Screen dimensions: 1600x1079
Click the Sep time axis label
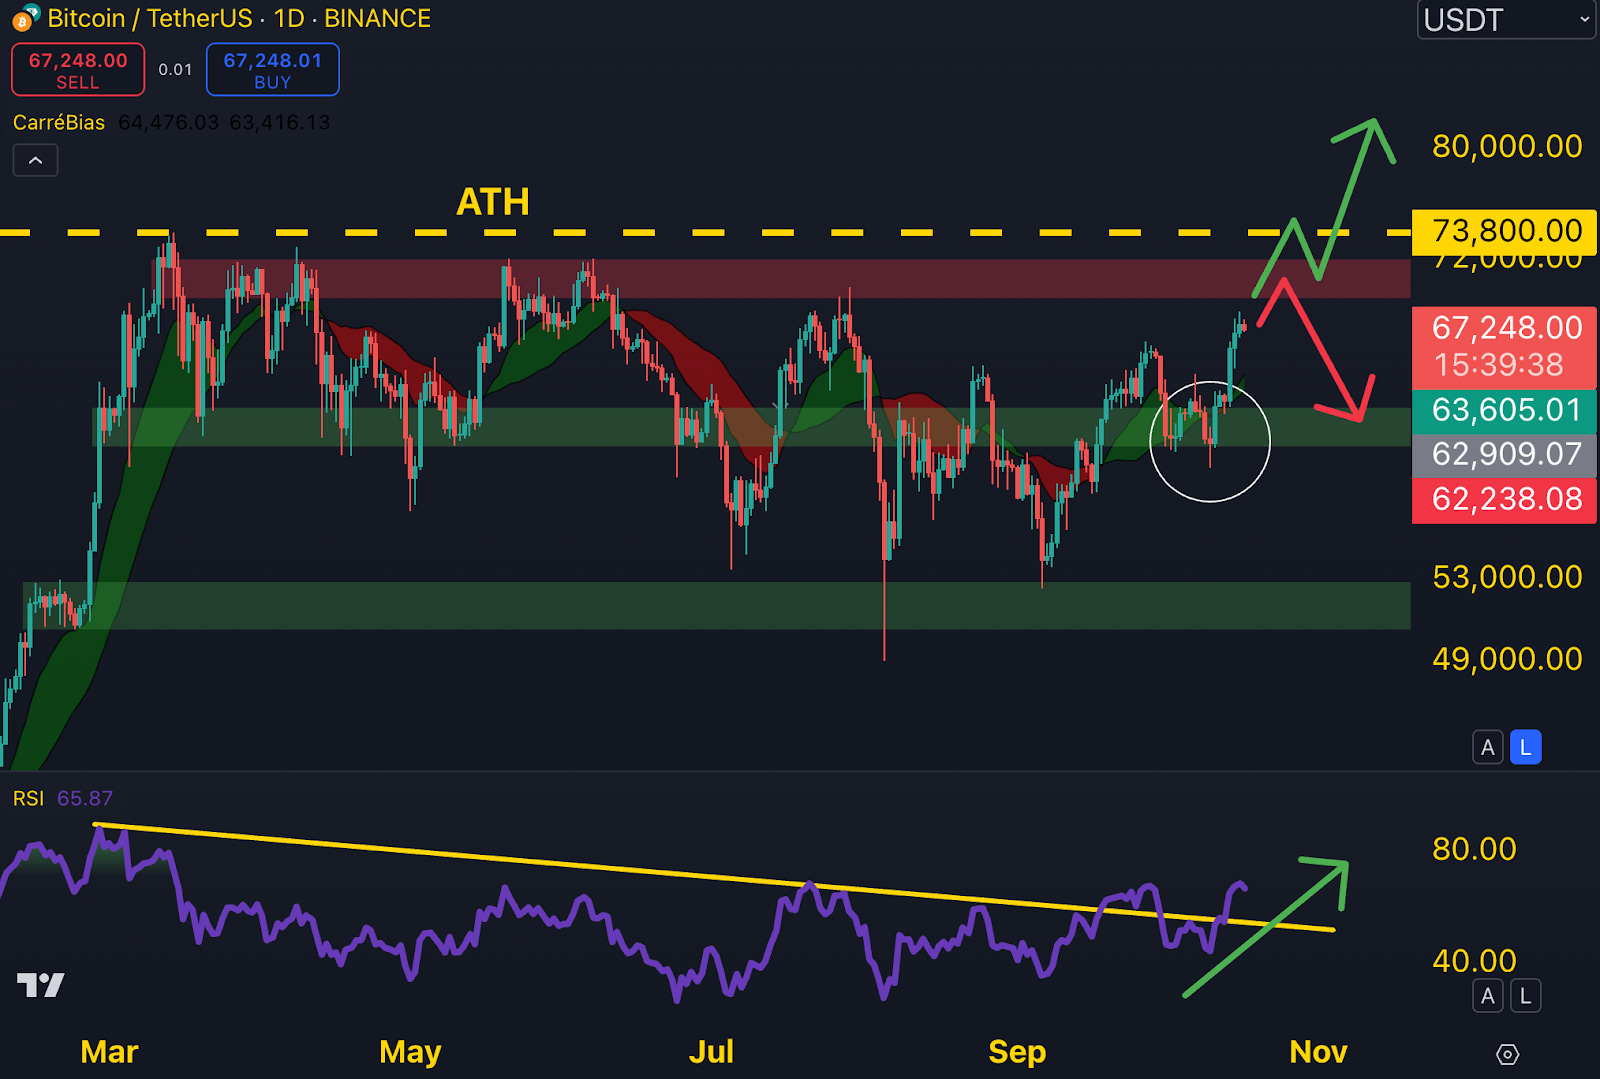tap(1017, 1052)
